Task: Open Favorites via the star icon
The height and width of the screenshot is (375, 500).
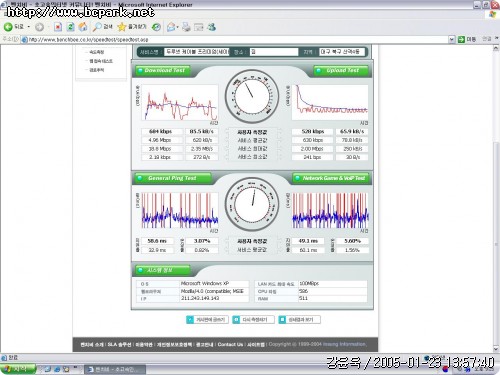Action: click(x=132, y=27)
